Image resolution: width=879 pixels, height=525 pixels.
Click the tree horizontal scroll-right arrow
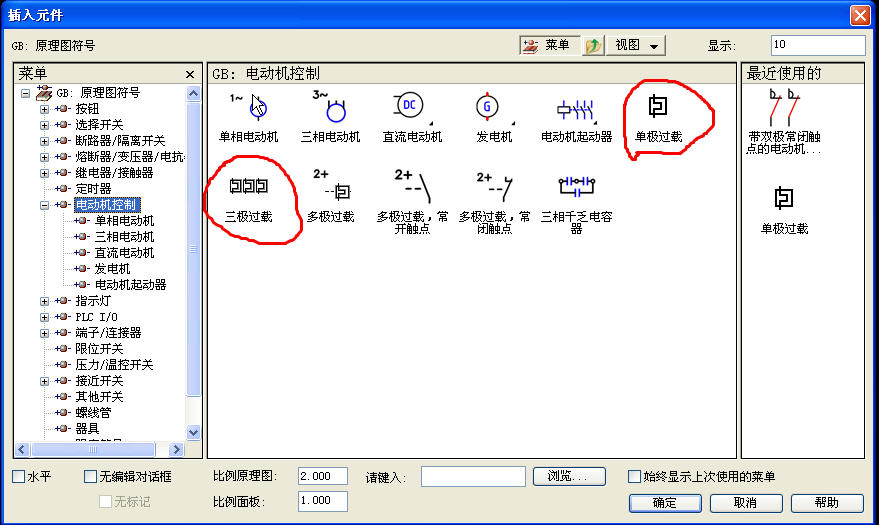pyautogui.click(x=176, y=449)
